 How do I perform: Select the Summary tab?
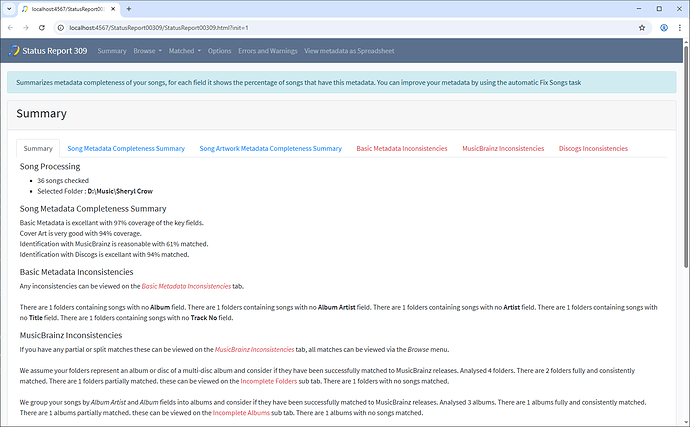(x=38, y=148)
